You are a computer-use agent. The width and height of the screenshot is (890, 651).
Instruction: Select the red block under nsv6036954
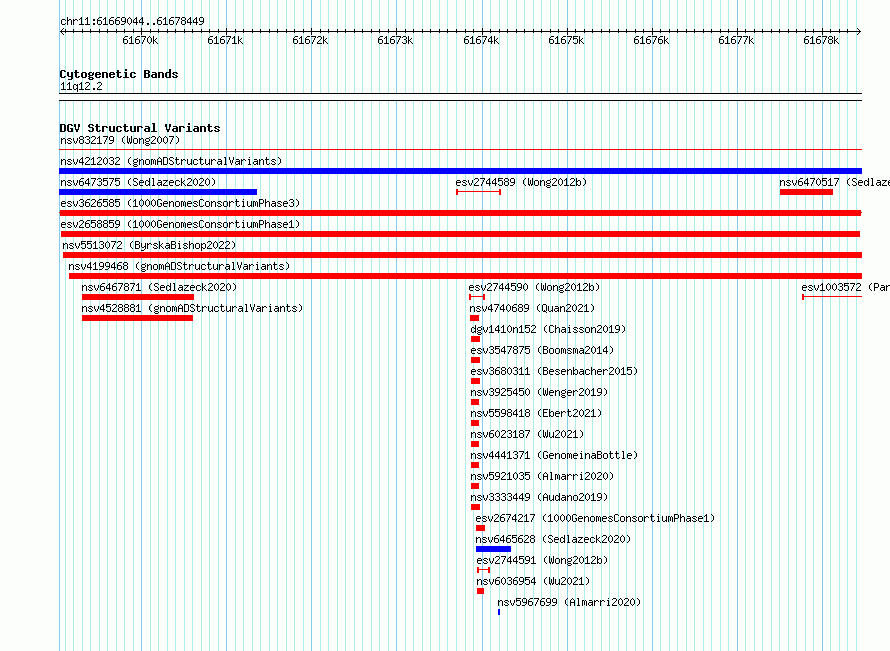click(x=481, y=591)
